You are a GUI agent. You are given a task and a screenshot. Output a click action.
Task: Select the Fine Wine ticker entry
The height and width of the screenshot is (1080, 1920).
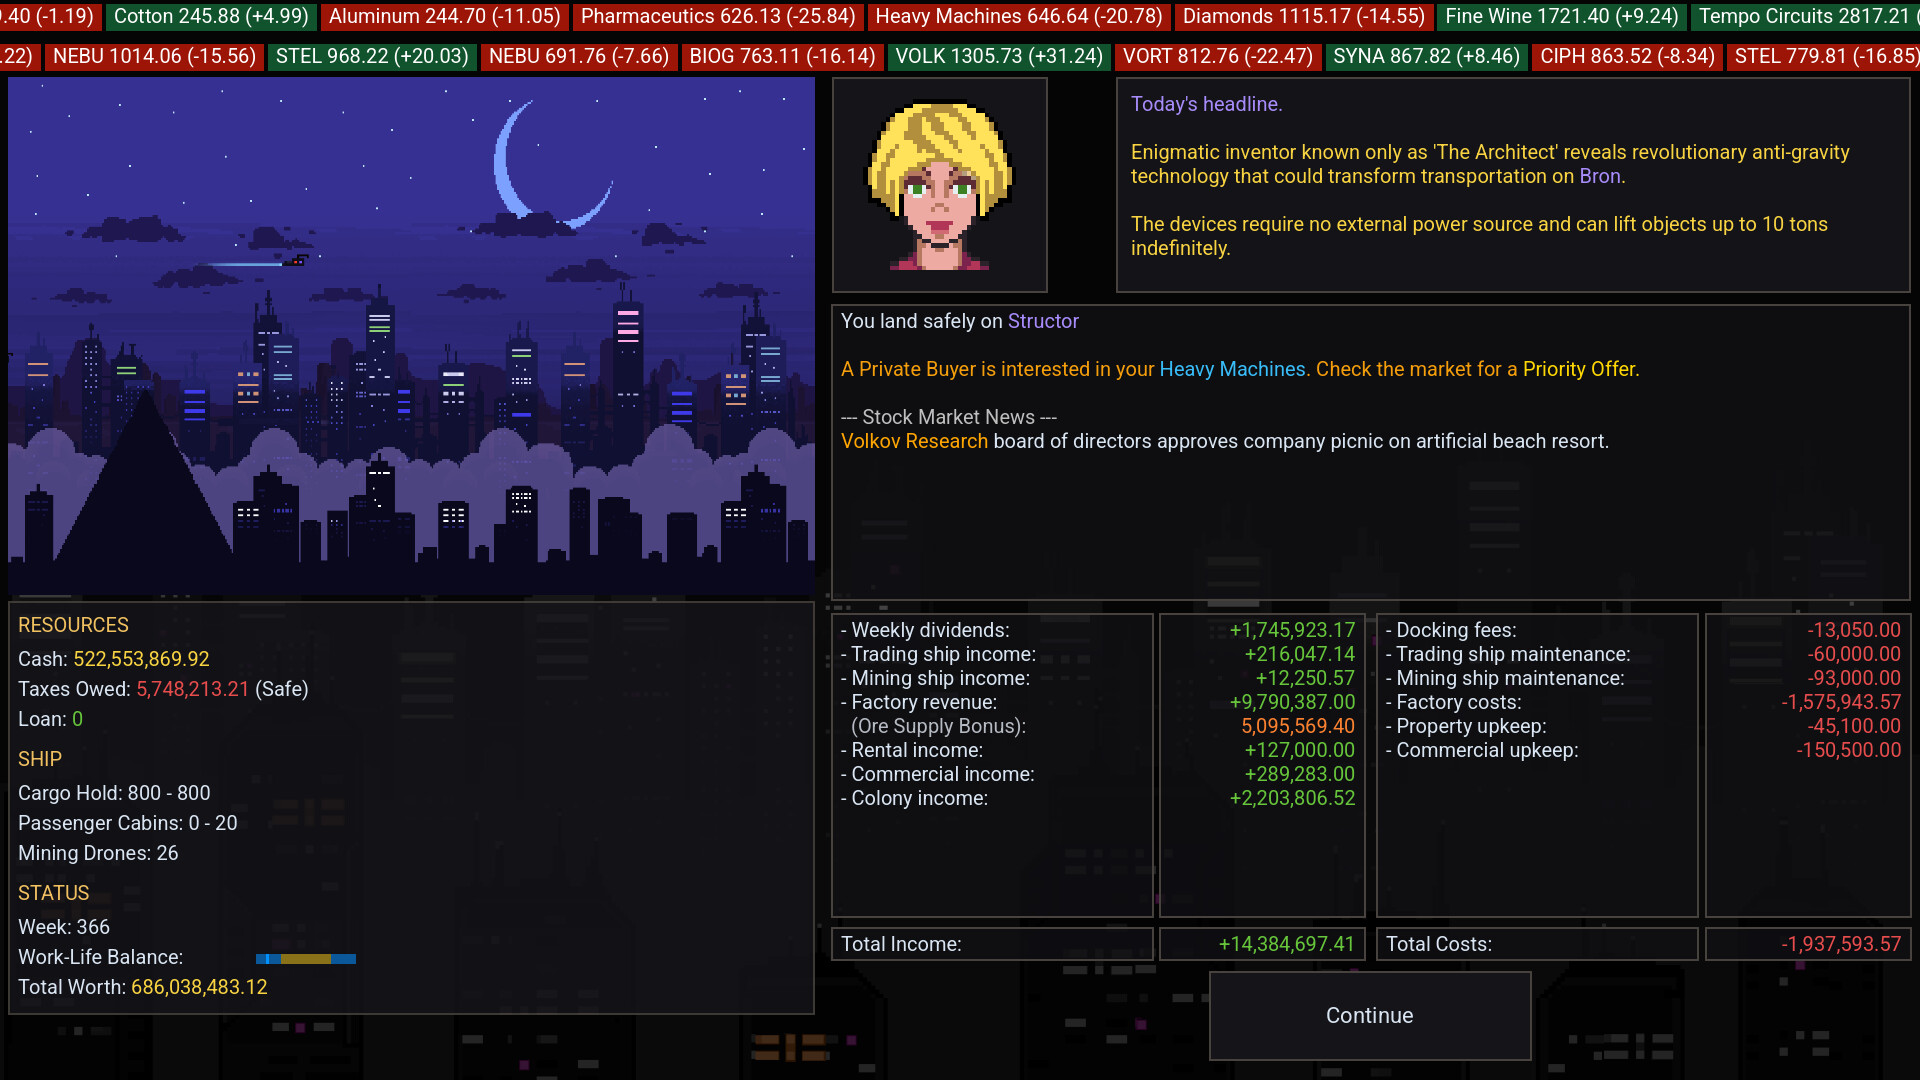tap(1562, 17)
